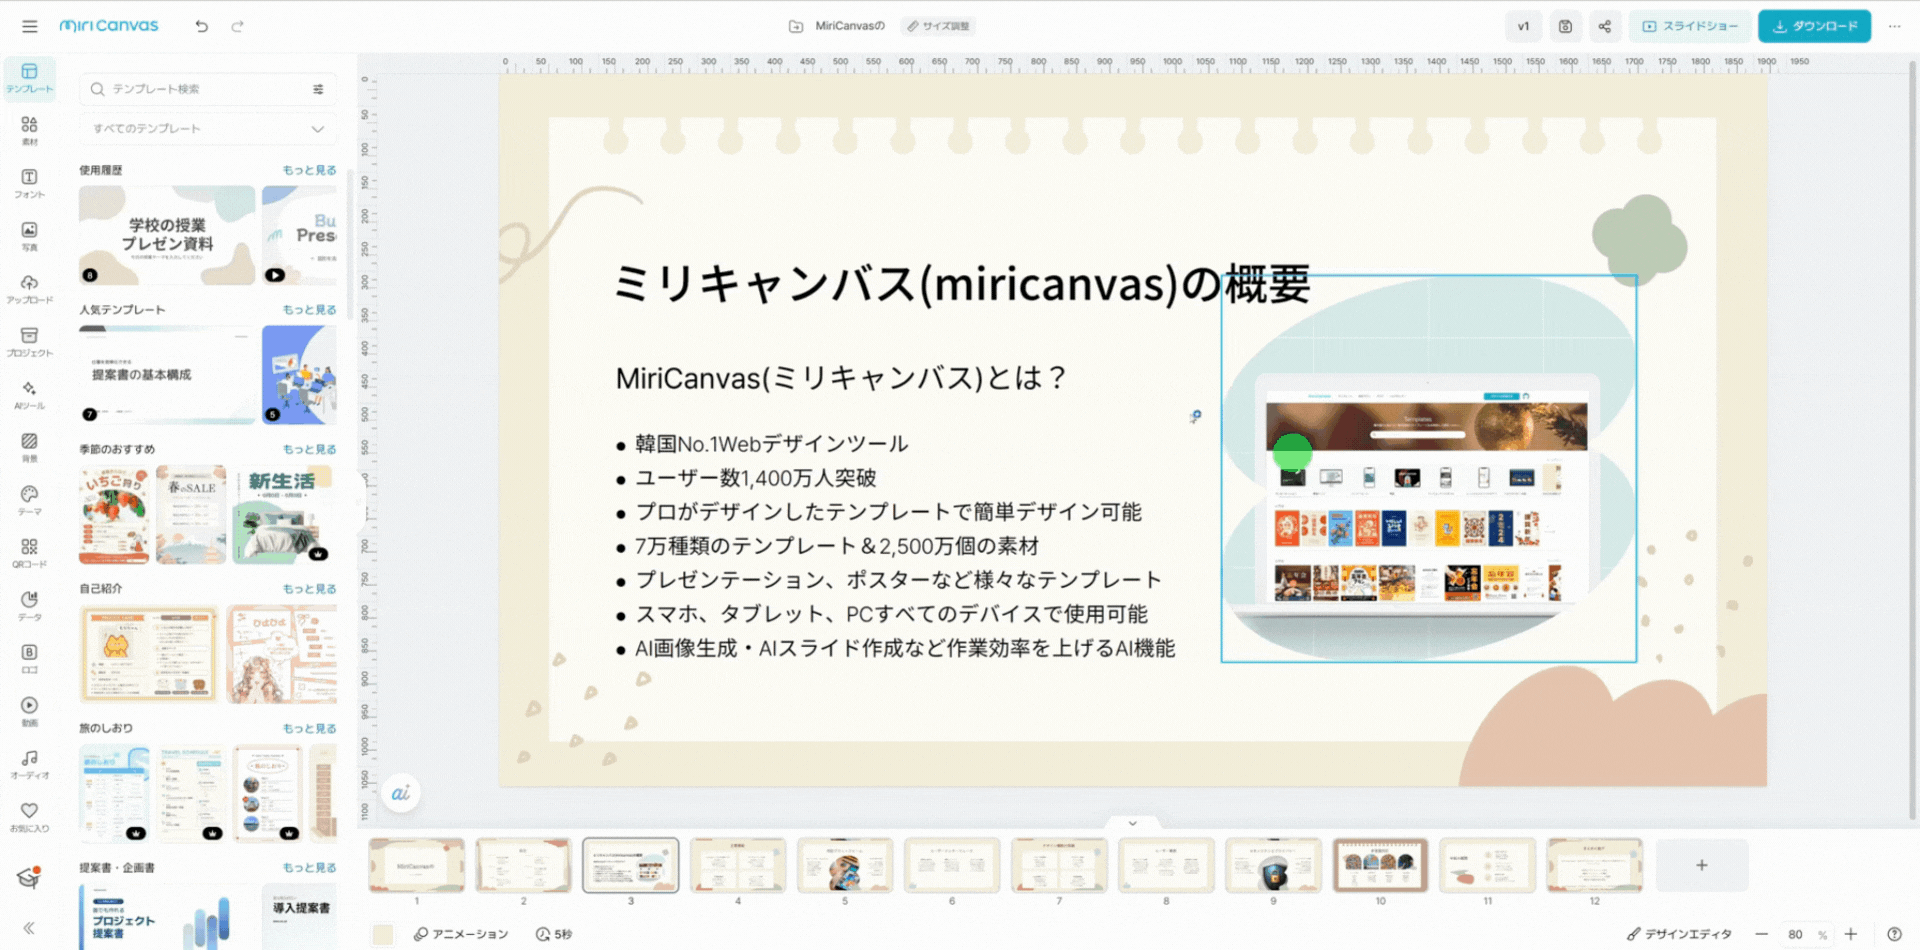Screen dimensions: 1920x950
Task: Click the save icon in top bar
Action: click(x=1565, y=26)
